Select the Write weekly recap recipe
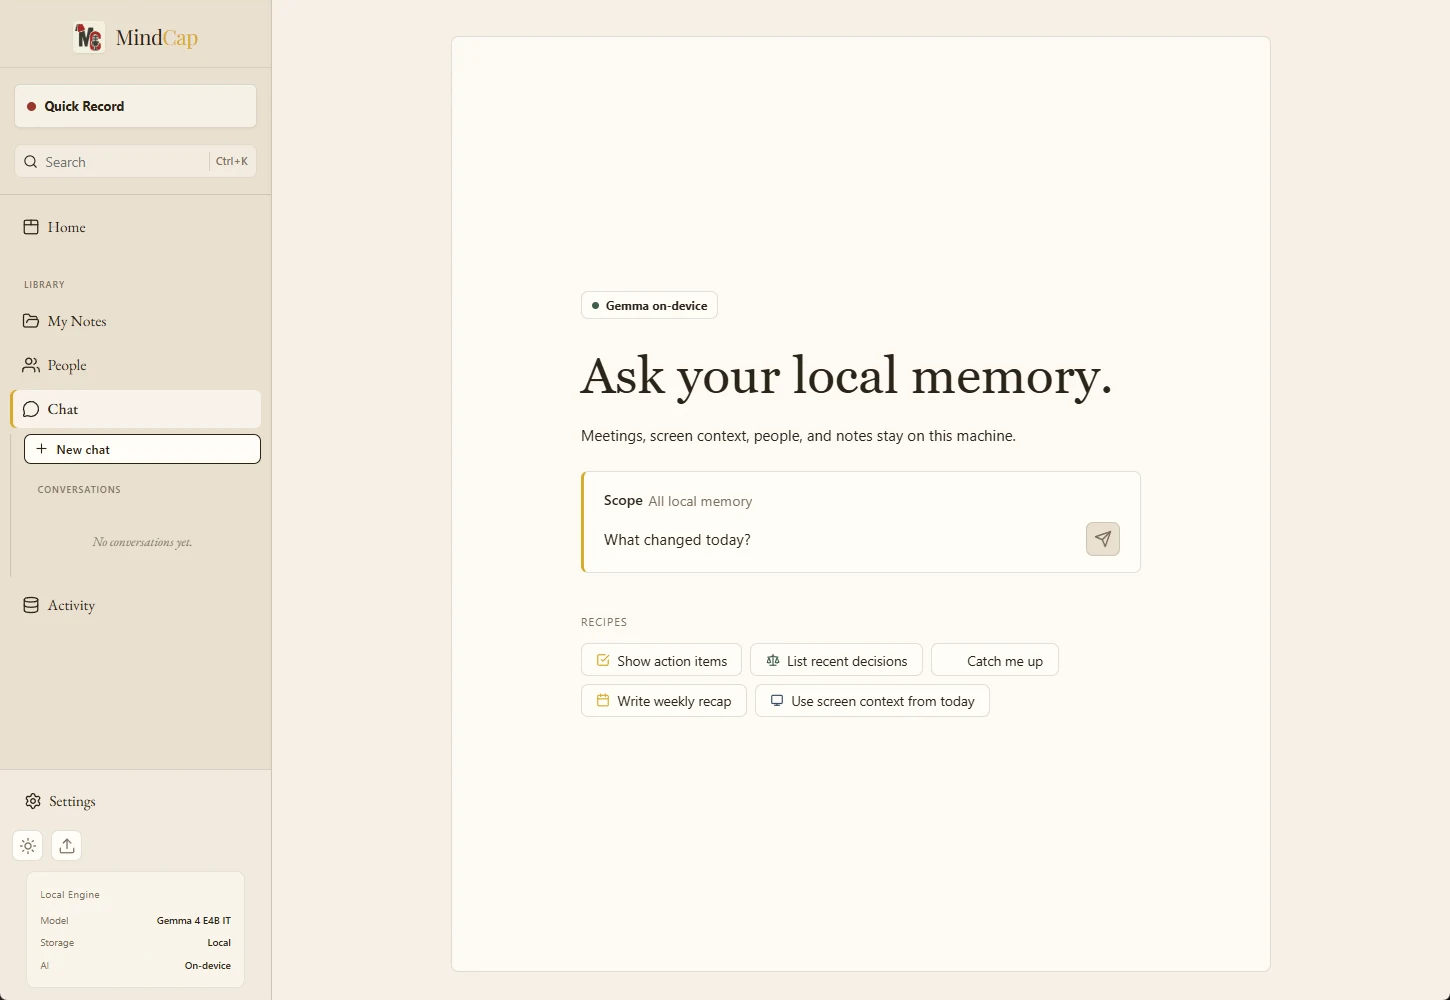Image resolution: width=1450 pixels, height=1000 pixels. [664, 701]
